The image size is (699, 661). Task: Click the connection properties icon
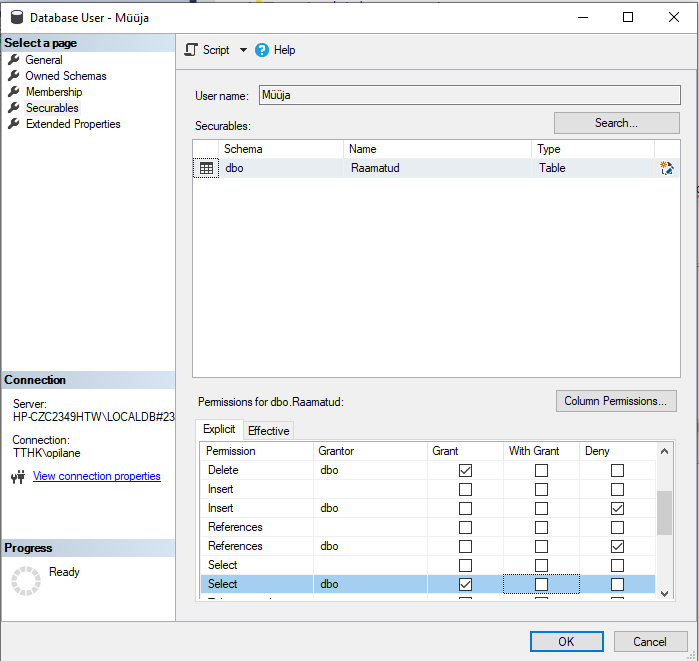point(17,477)
